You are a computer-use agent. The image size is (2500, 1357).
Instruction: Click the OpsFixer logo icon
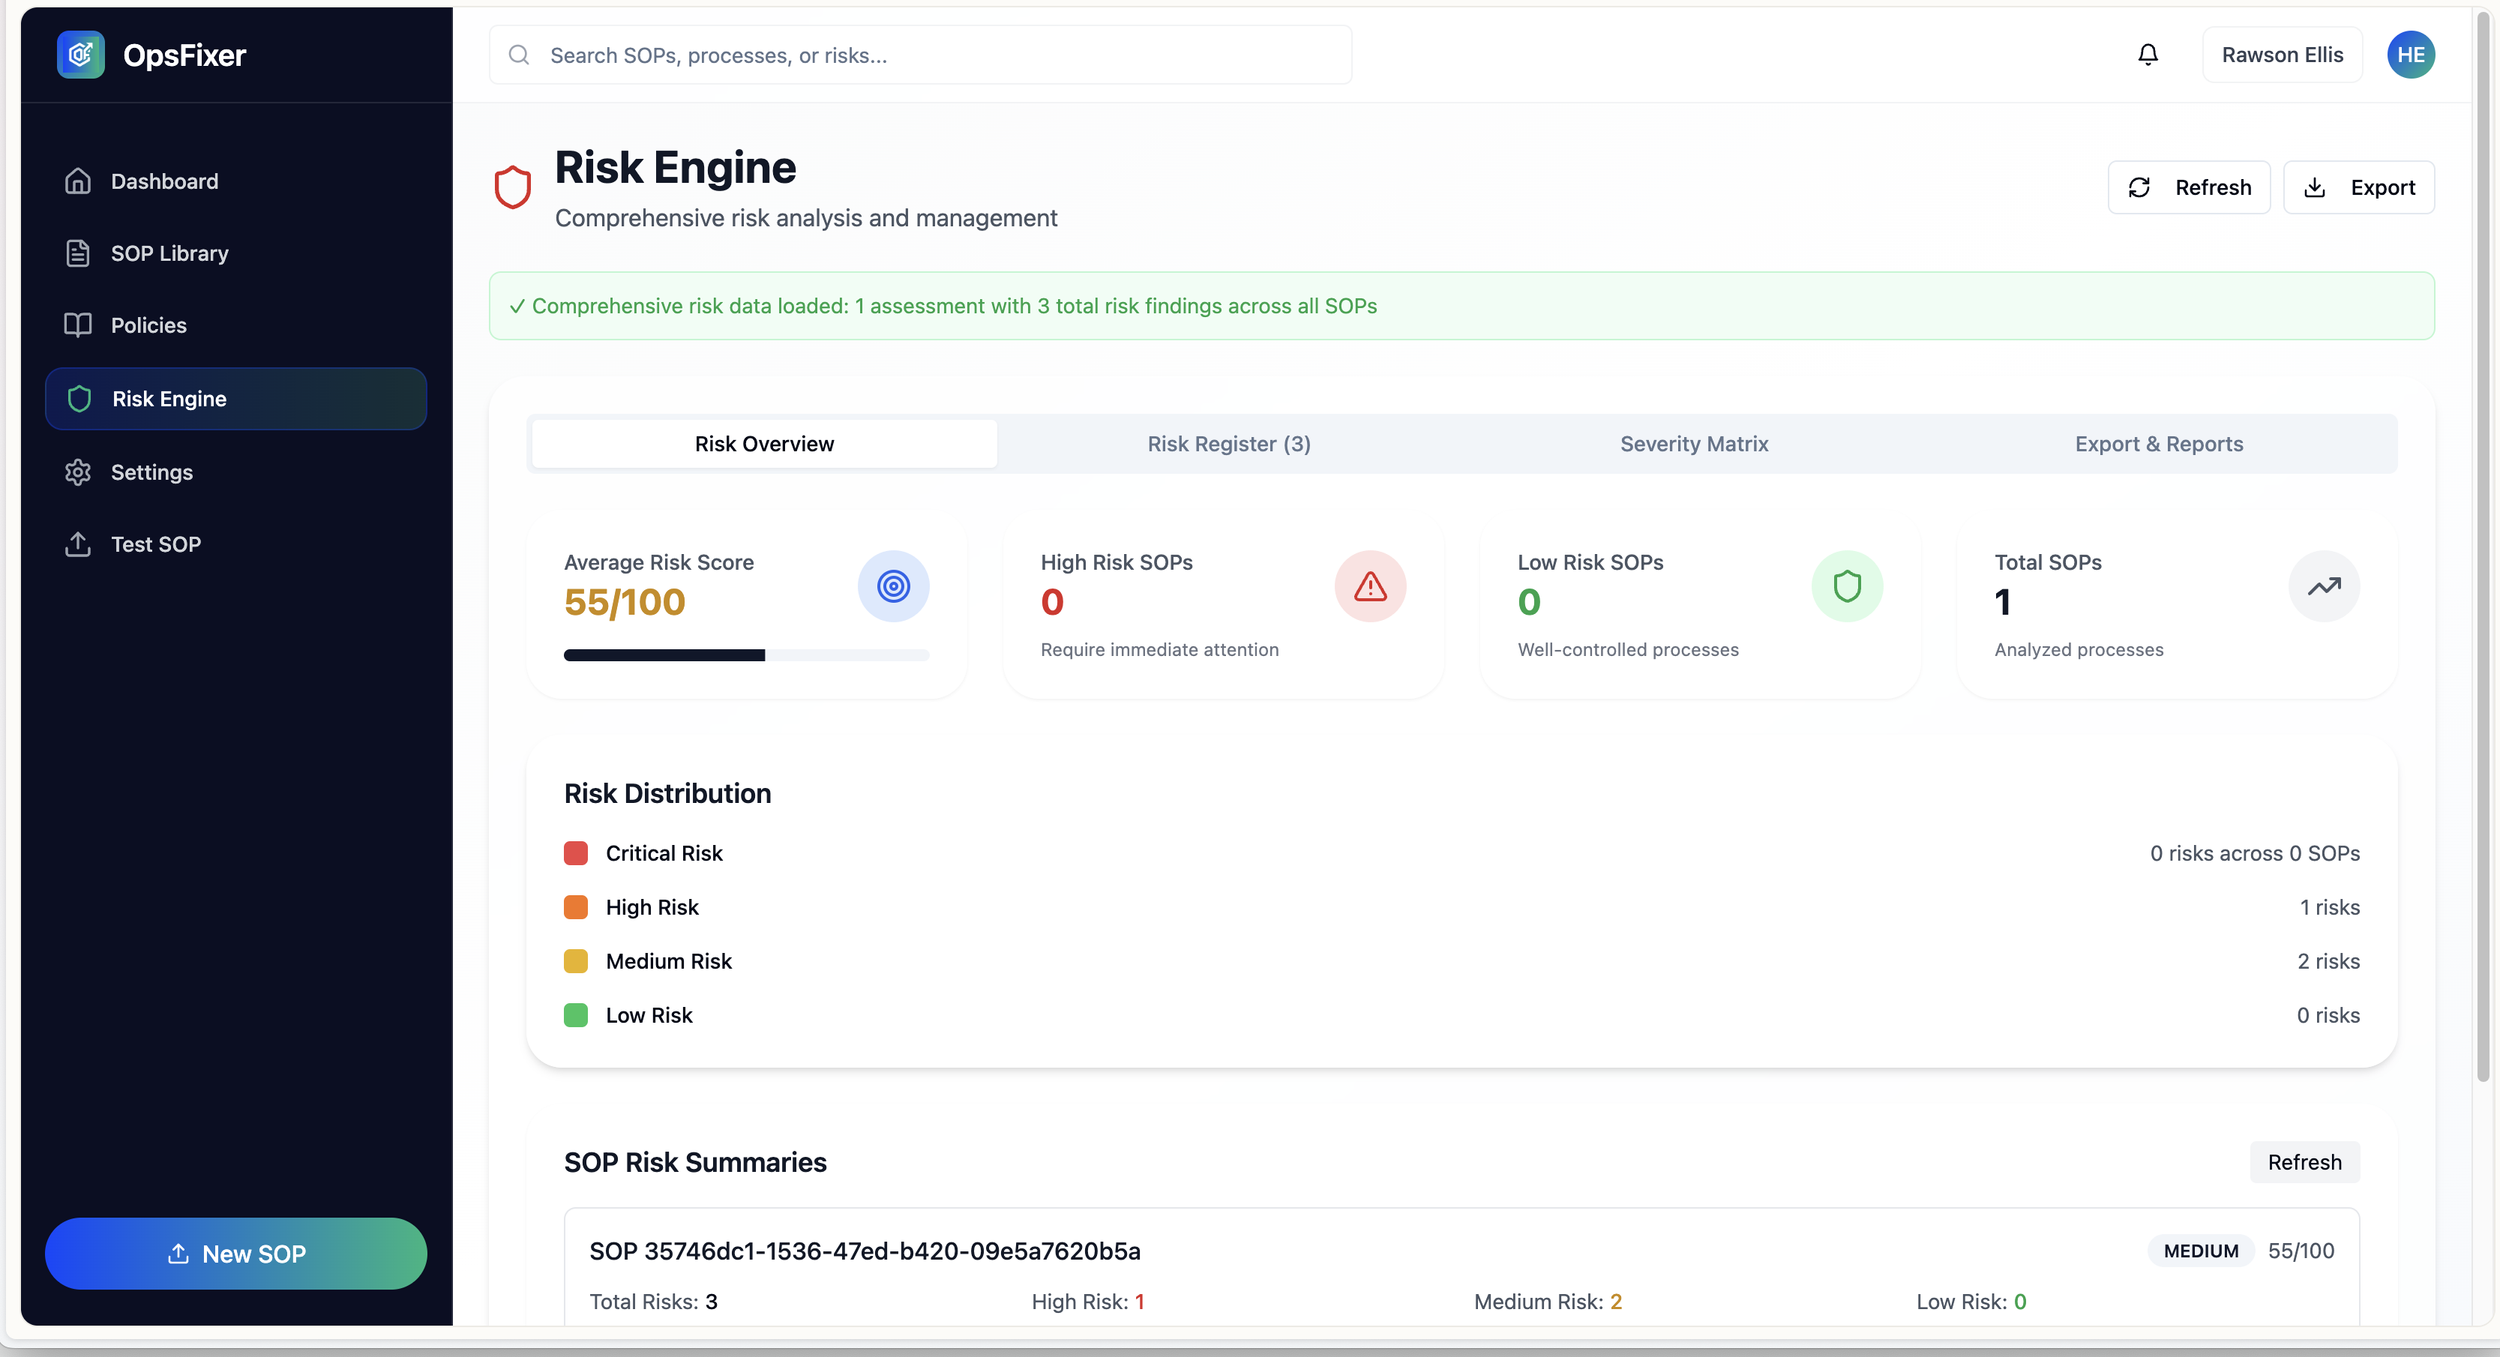click(81, 55)
